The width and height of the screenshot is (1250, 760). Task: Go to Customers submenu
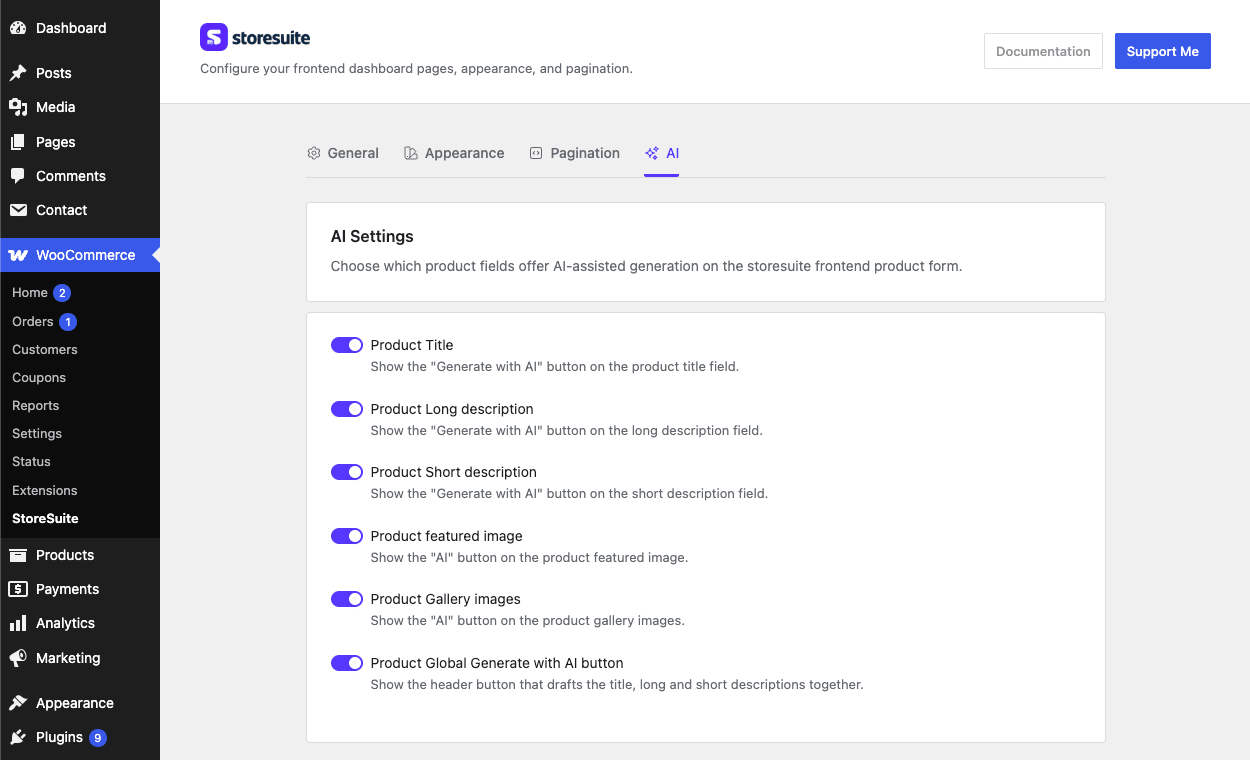click(45, 350)
